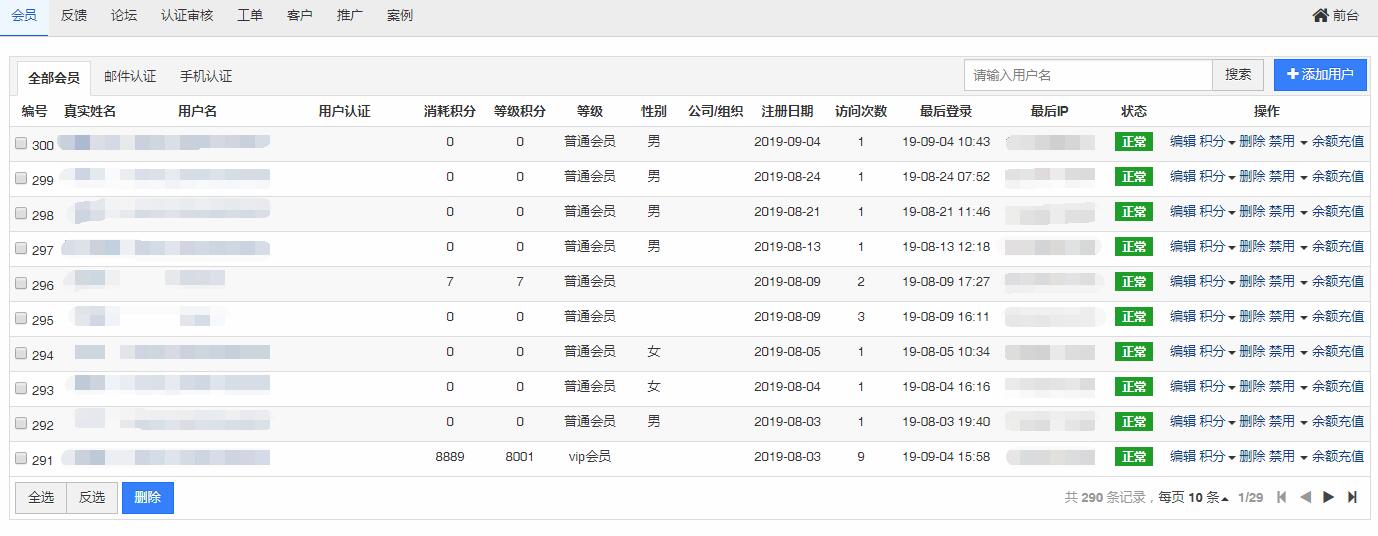Image resolution: width=1378 pixels, height=536 pixels.
Task: Open the 禁用 dropdown for member 297
Action: coord(1288,247)
